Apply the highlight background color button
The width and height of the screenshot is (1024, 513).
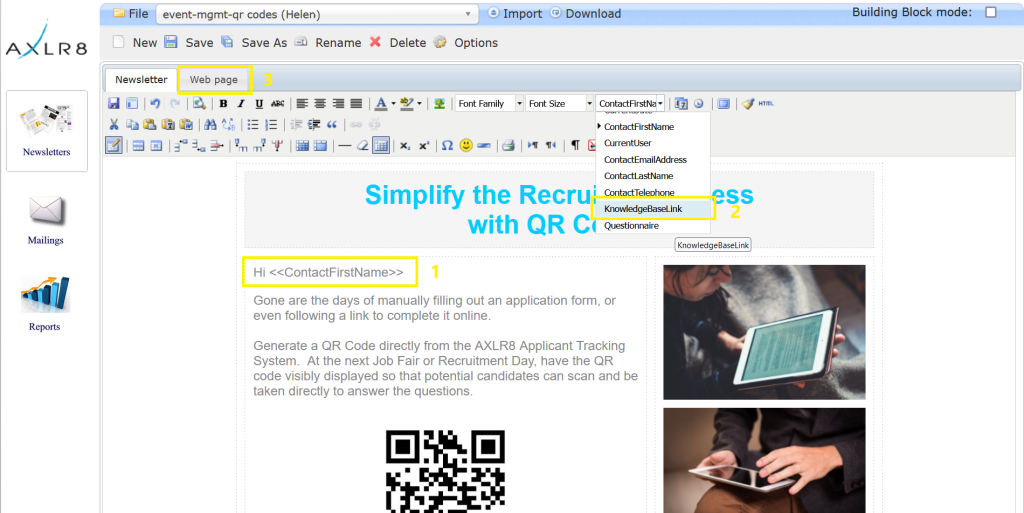(x=406, y=103)
